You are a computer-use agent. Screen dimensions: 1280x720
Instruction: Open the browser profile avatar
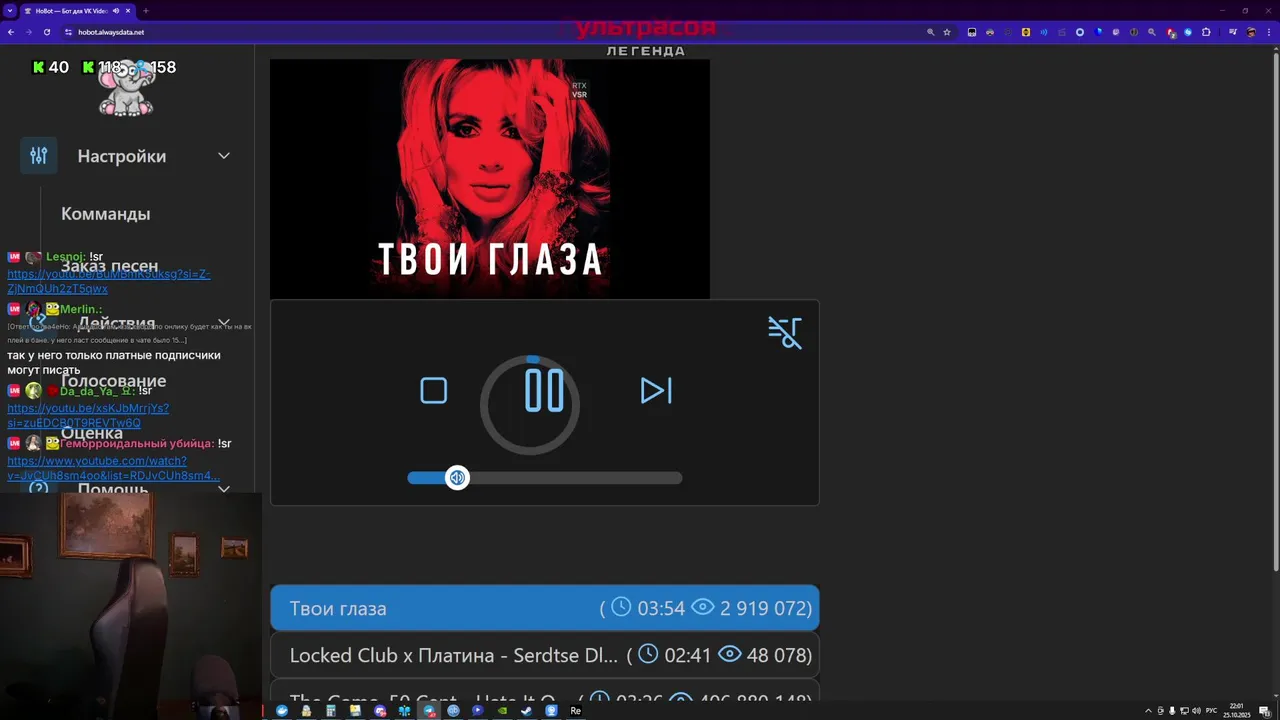(1249, 32)
